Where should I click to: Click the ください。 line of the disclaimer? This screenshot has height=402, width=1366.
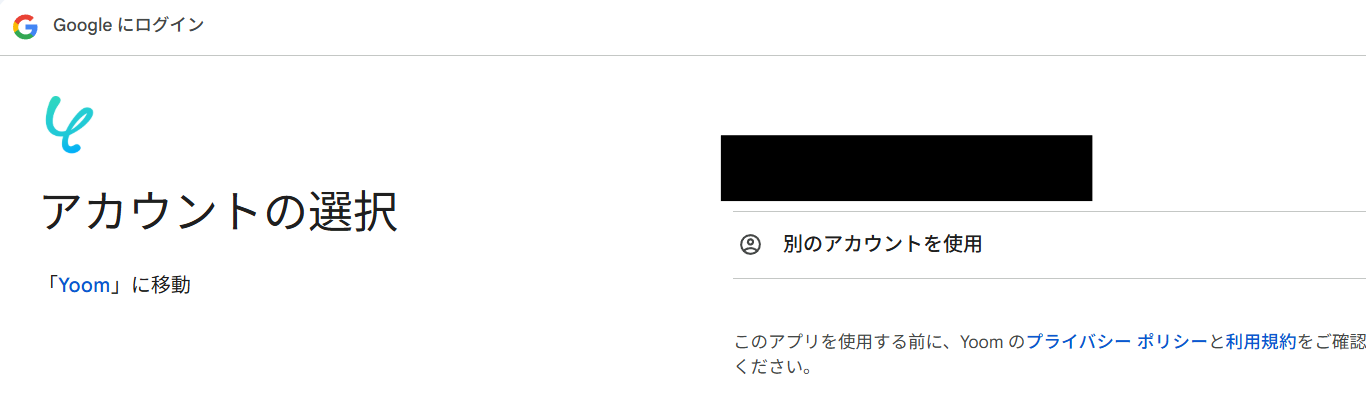coord(773,367)
